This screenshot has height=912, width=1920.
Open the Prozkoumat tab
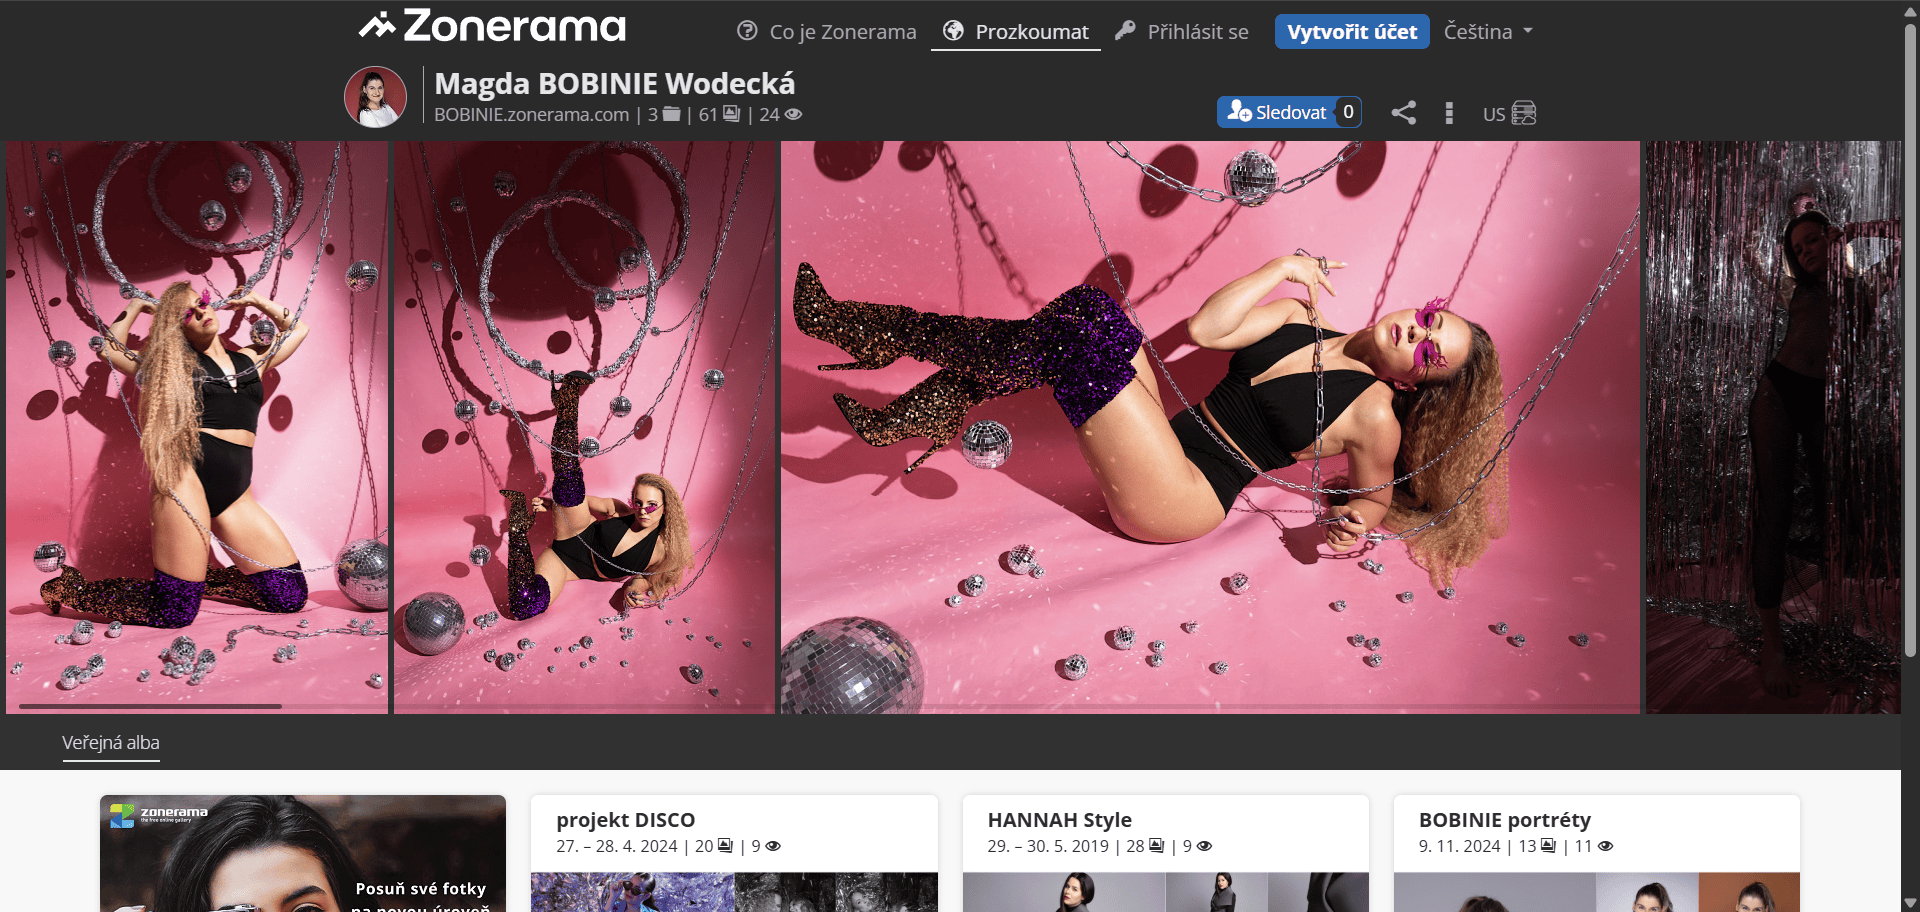click(1016, 32)
